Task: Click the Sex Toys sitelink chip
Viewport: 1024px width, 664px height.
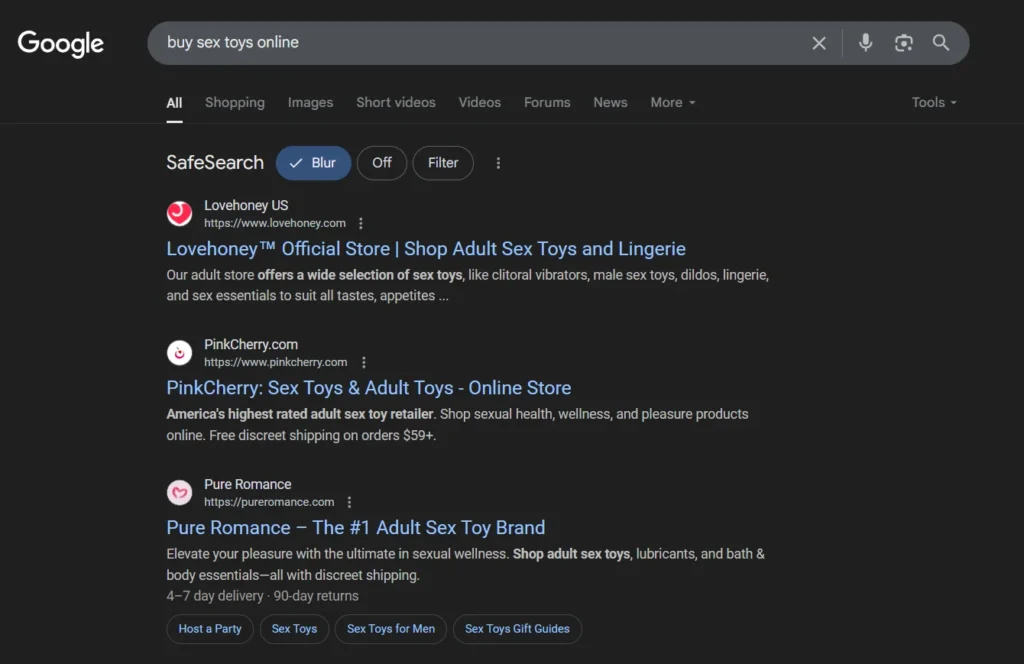Action: tap(294, 629)
